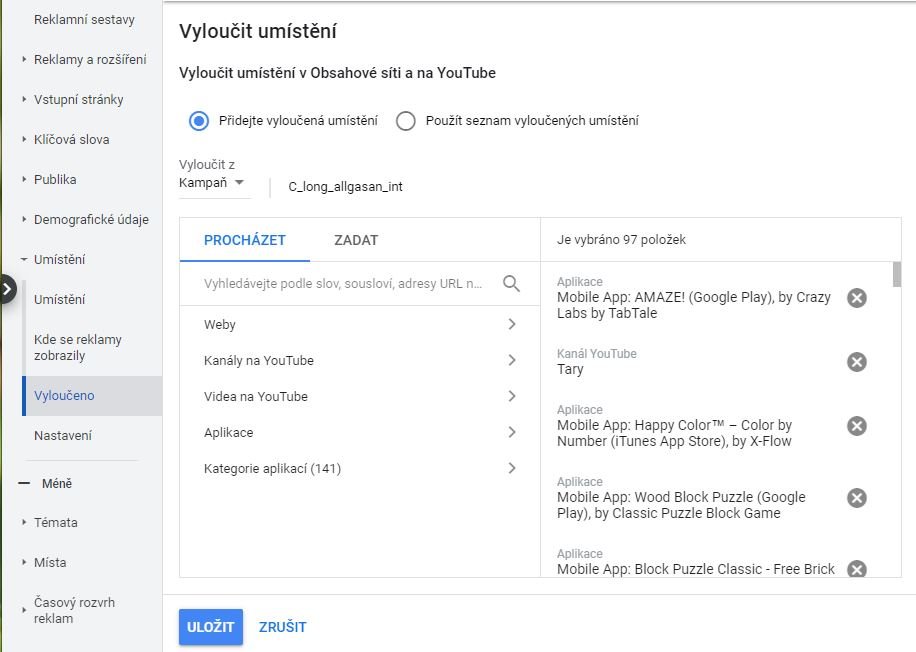Screen dimensions: 916x652
Task: Expand Místa section
Action: tap(24, 563)
